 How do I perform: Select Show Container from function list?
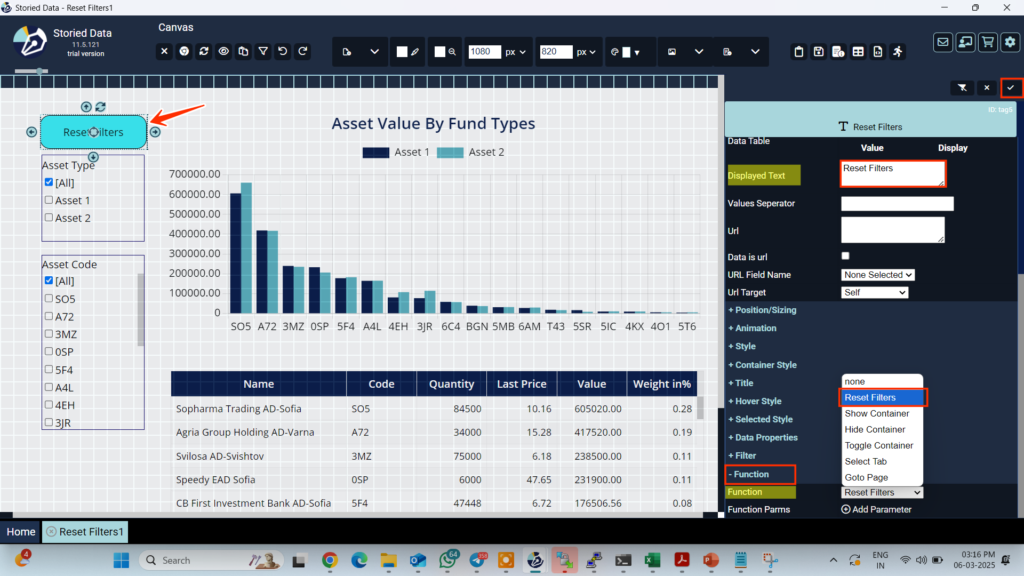[876, 413]
